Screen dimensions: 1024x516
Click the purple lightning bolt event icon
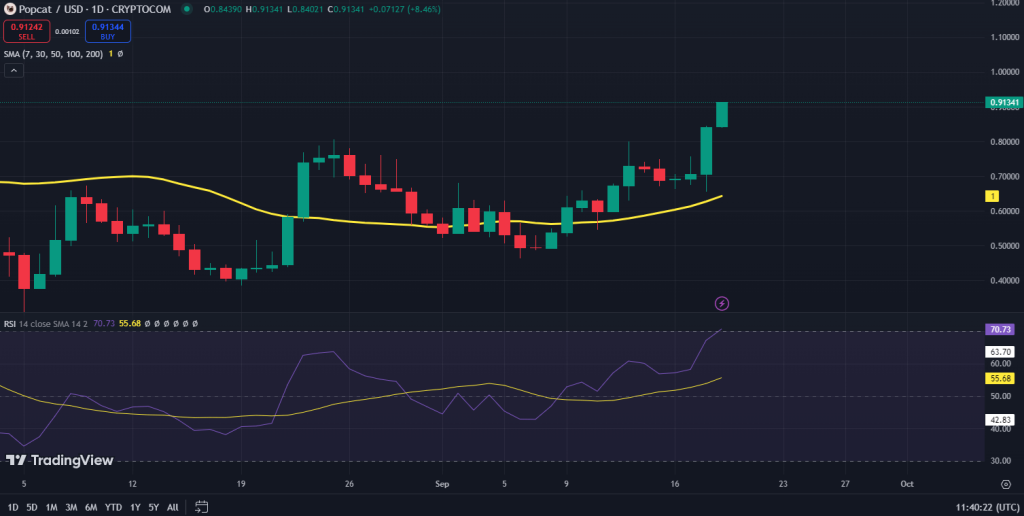pyautogui.click(x=721, y=302)
